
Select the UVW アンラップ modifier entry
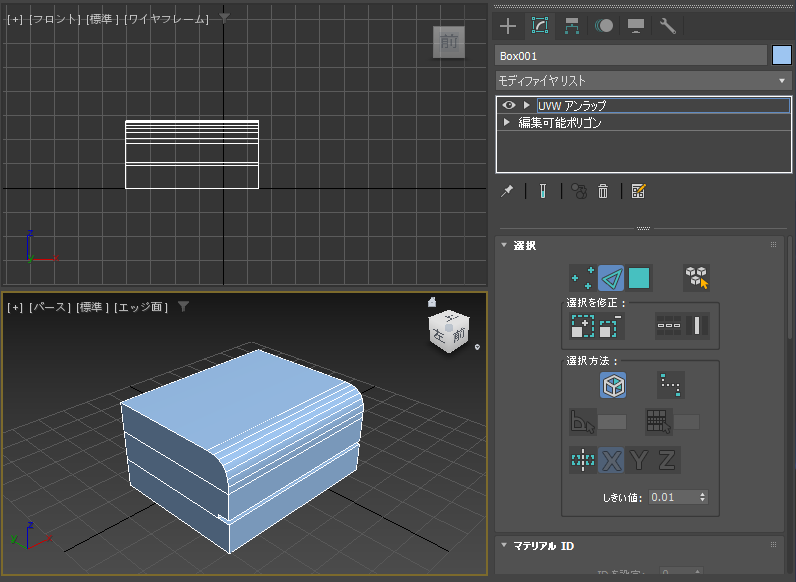(663, 105)
